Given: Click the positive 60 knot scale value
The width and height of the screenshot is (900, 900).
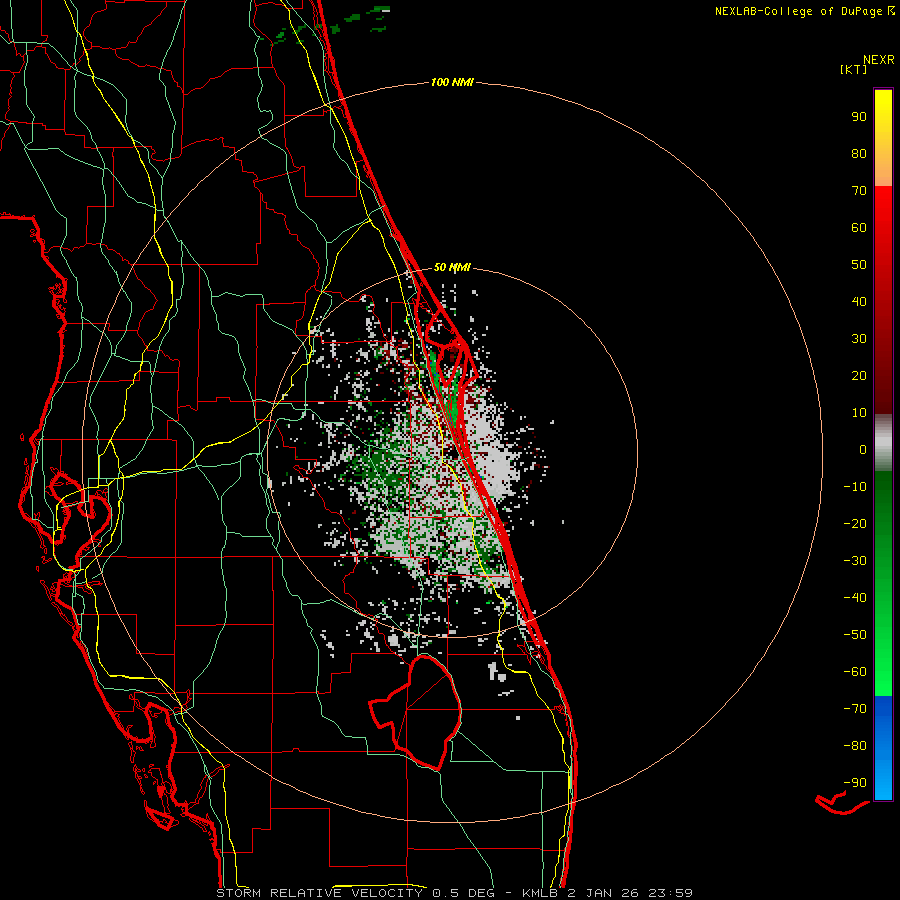Looking at the screenshot, I should 859,227.
